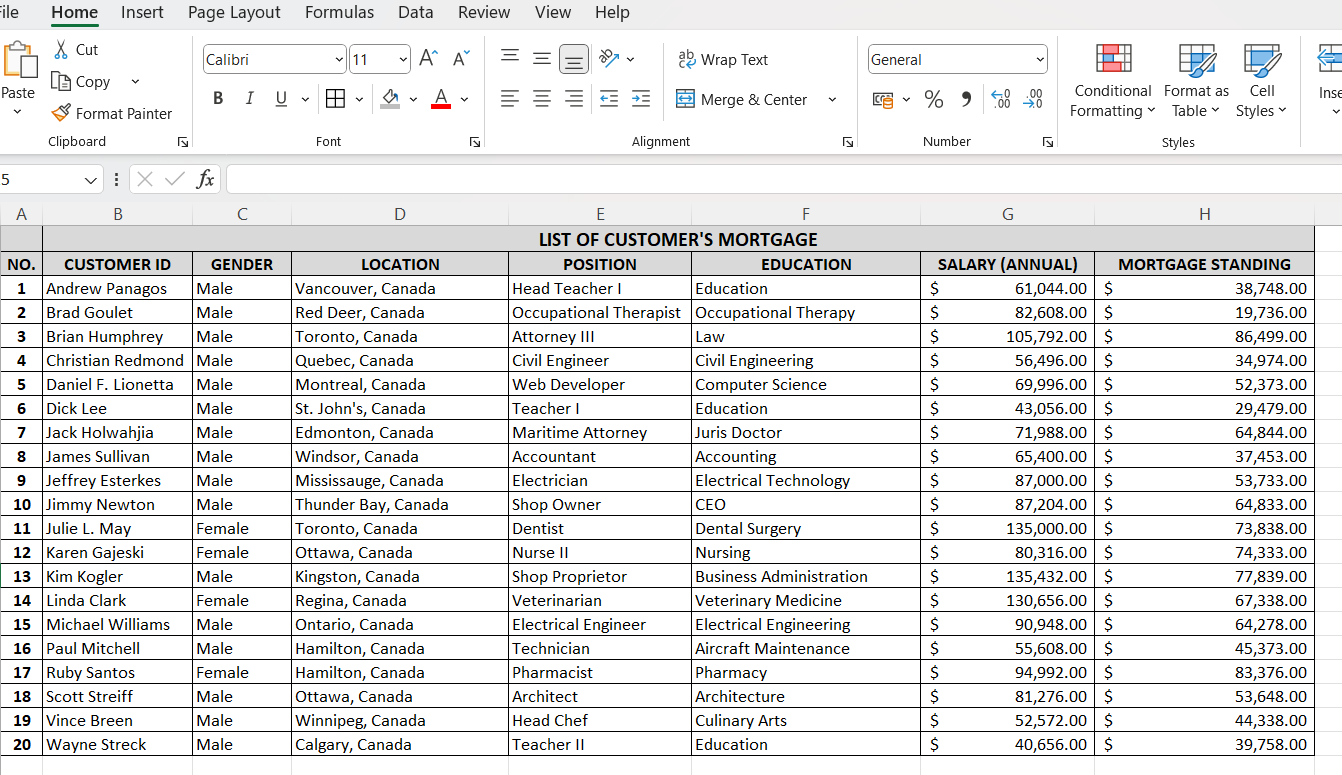Expand the font color dropdown arrow
Image resolution: width=1342 pixels, height=775 pixels.
[x=464, y=99]
